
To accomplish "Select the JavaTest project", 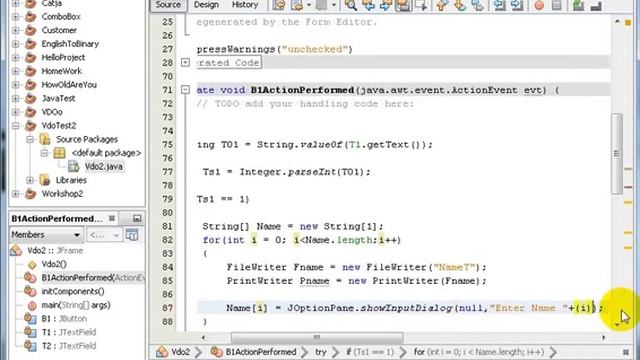I will point(58,98).
